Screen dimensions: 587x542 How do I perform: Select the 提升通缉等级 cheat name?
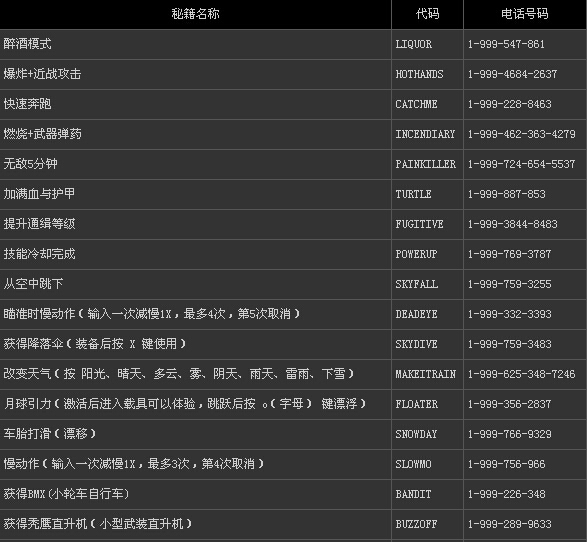[39, 224]
